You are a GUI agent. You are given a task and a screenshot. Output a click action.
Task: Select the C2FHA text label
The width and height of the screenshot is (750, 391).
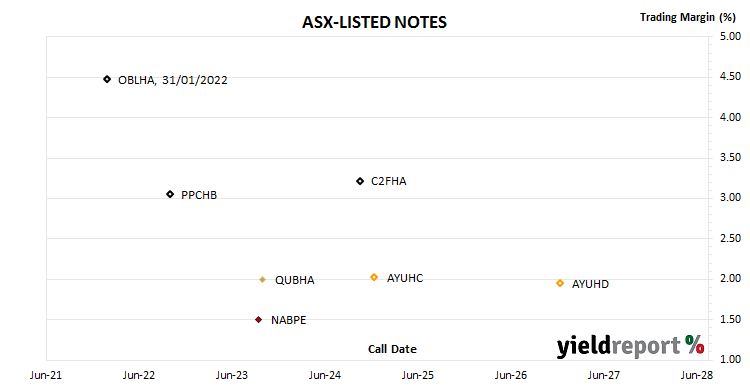tap(388, 181)
